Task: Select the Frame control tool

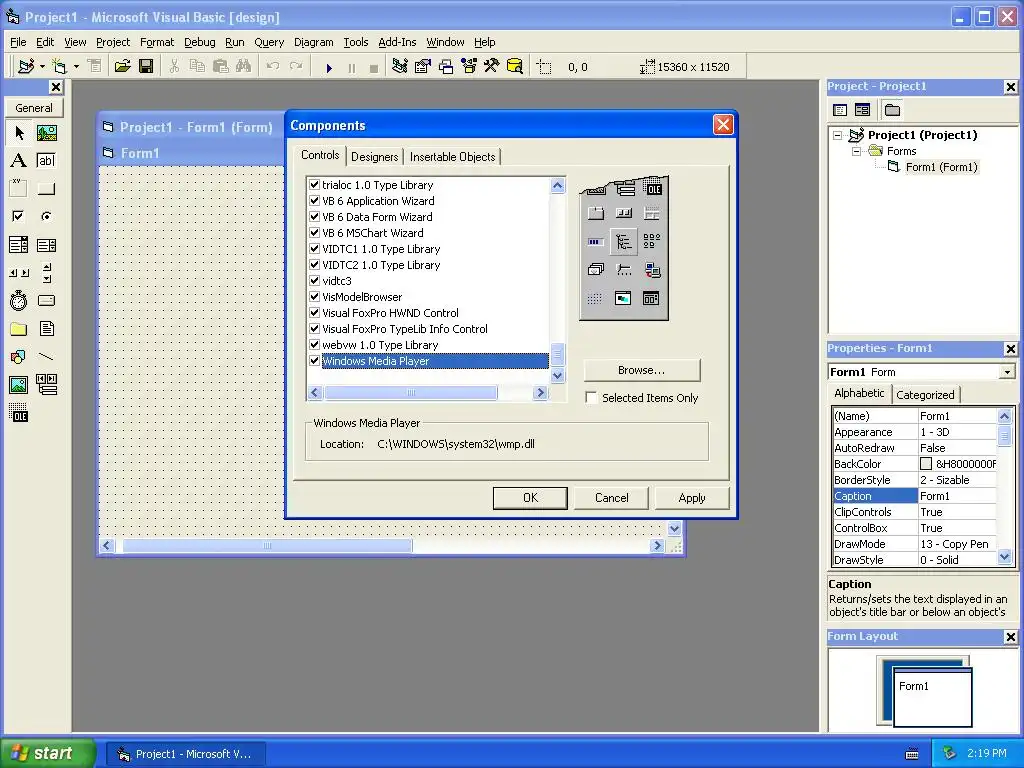Action: click(19, 189)
